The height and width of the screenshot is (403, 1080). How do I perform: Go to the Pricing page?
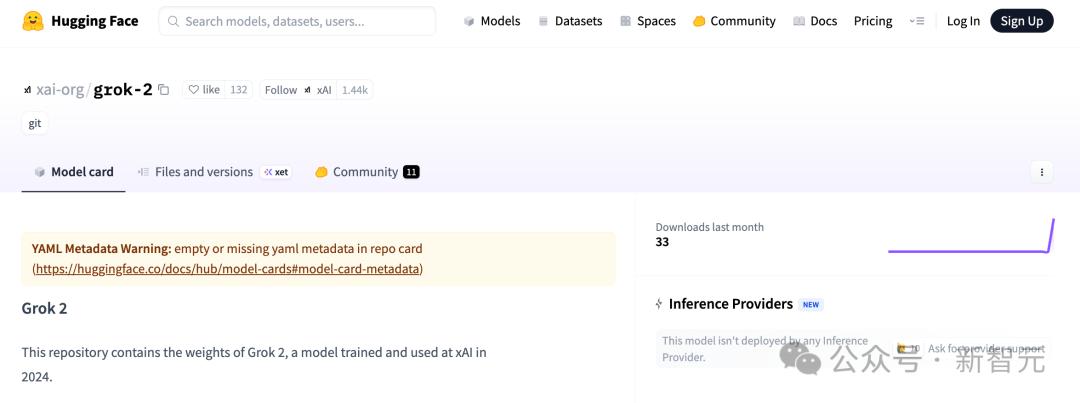coord(872,21)
